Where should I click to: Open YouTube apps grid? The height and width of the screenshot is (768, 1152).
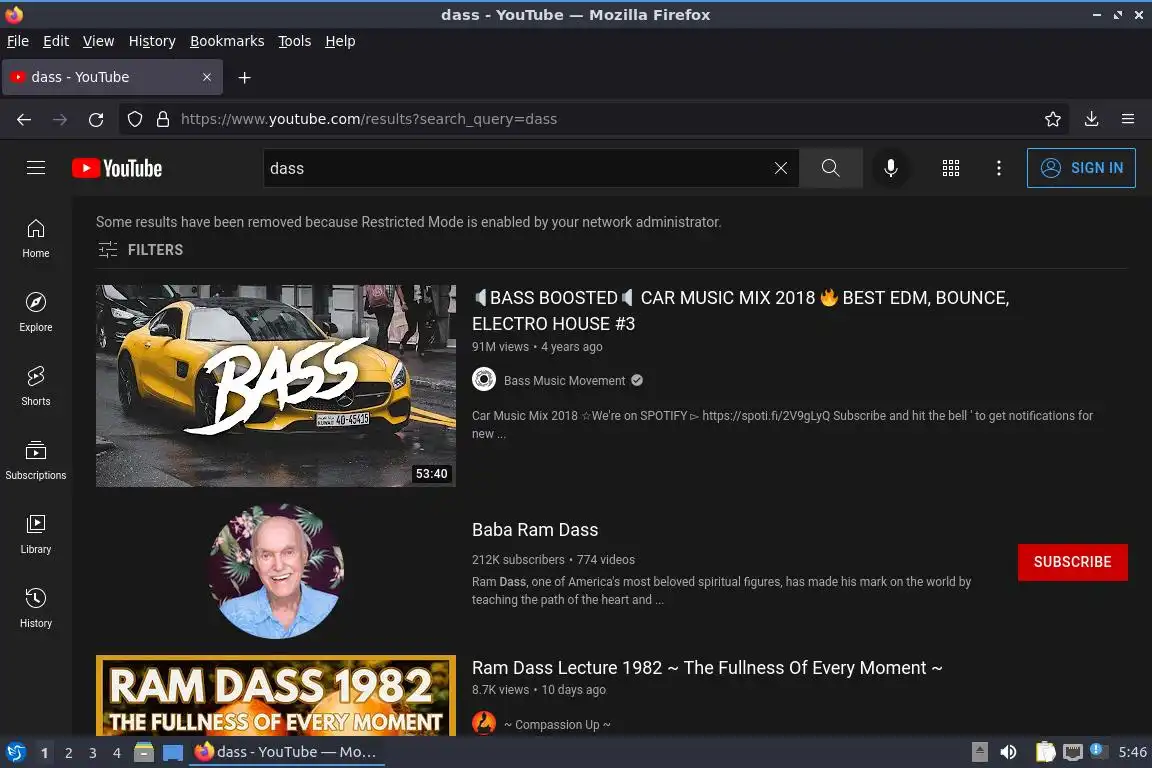[951, 168]
